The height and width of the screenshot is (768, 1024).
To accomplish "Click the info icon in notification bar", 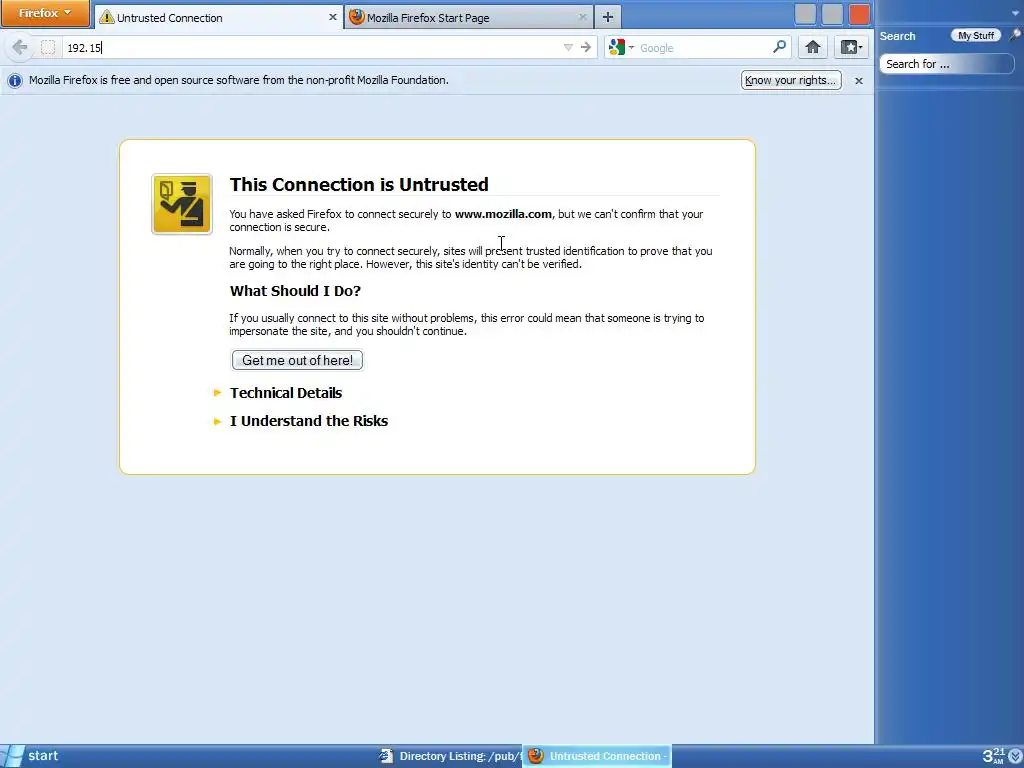I will point(14,80).
